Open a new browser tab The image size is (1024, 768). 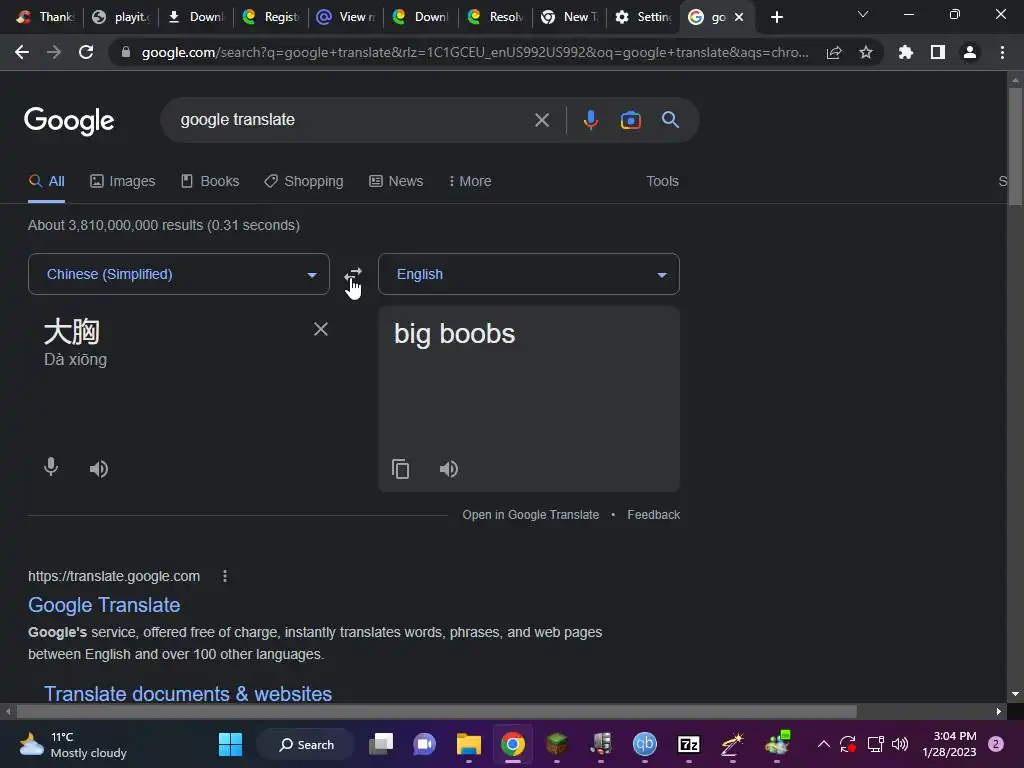coord(776,18)
